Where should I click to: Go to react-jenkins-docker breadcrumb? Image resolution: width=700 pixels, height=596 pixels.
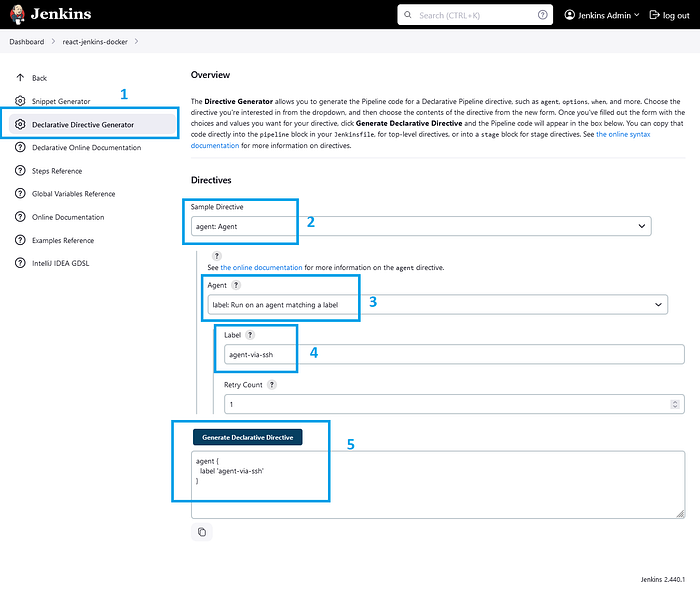tap(95, 42)
